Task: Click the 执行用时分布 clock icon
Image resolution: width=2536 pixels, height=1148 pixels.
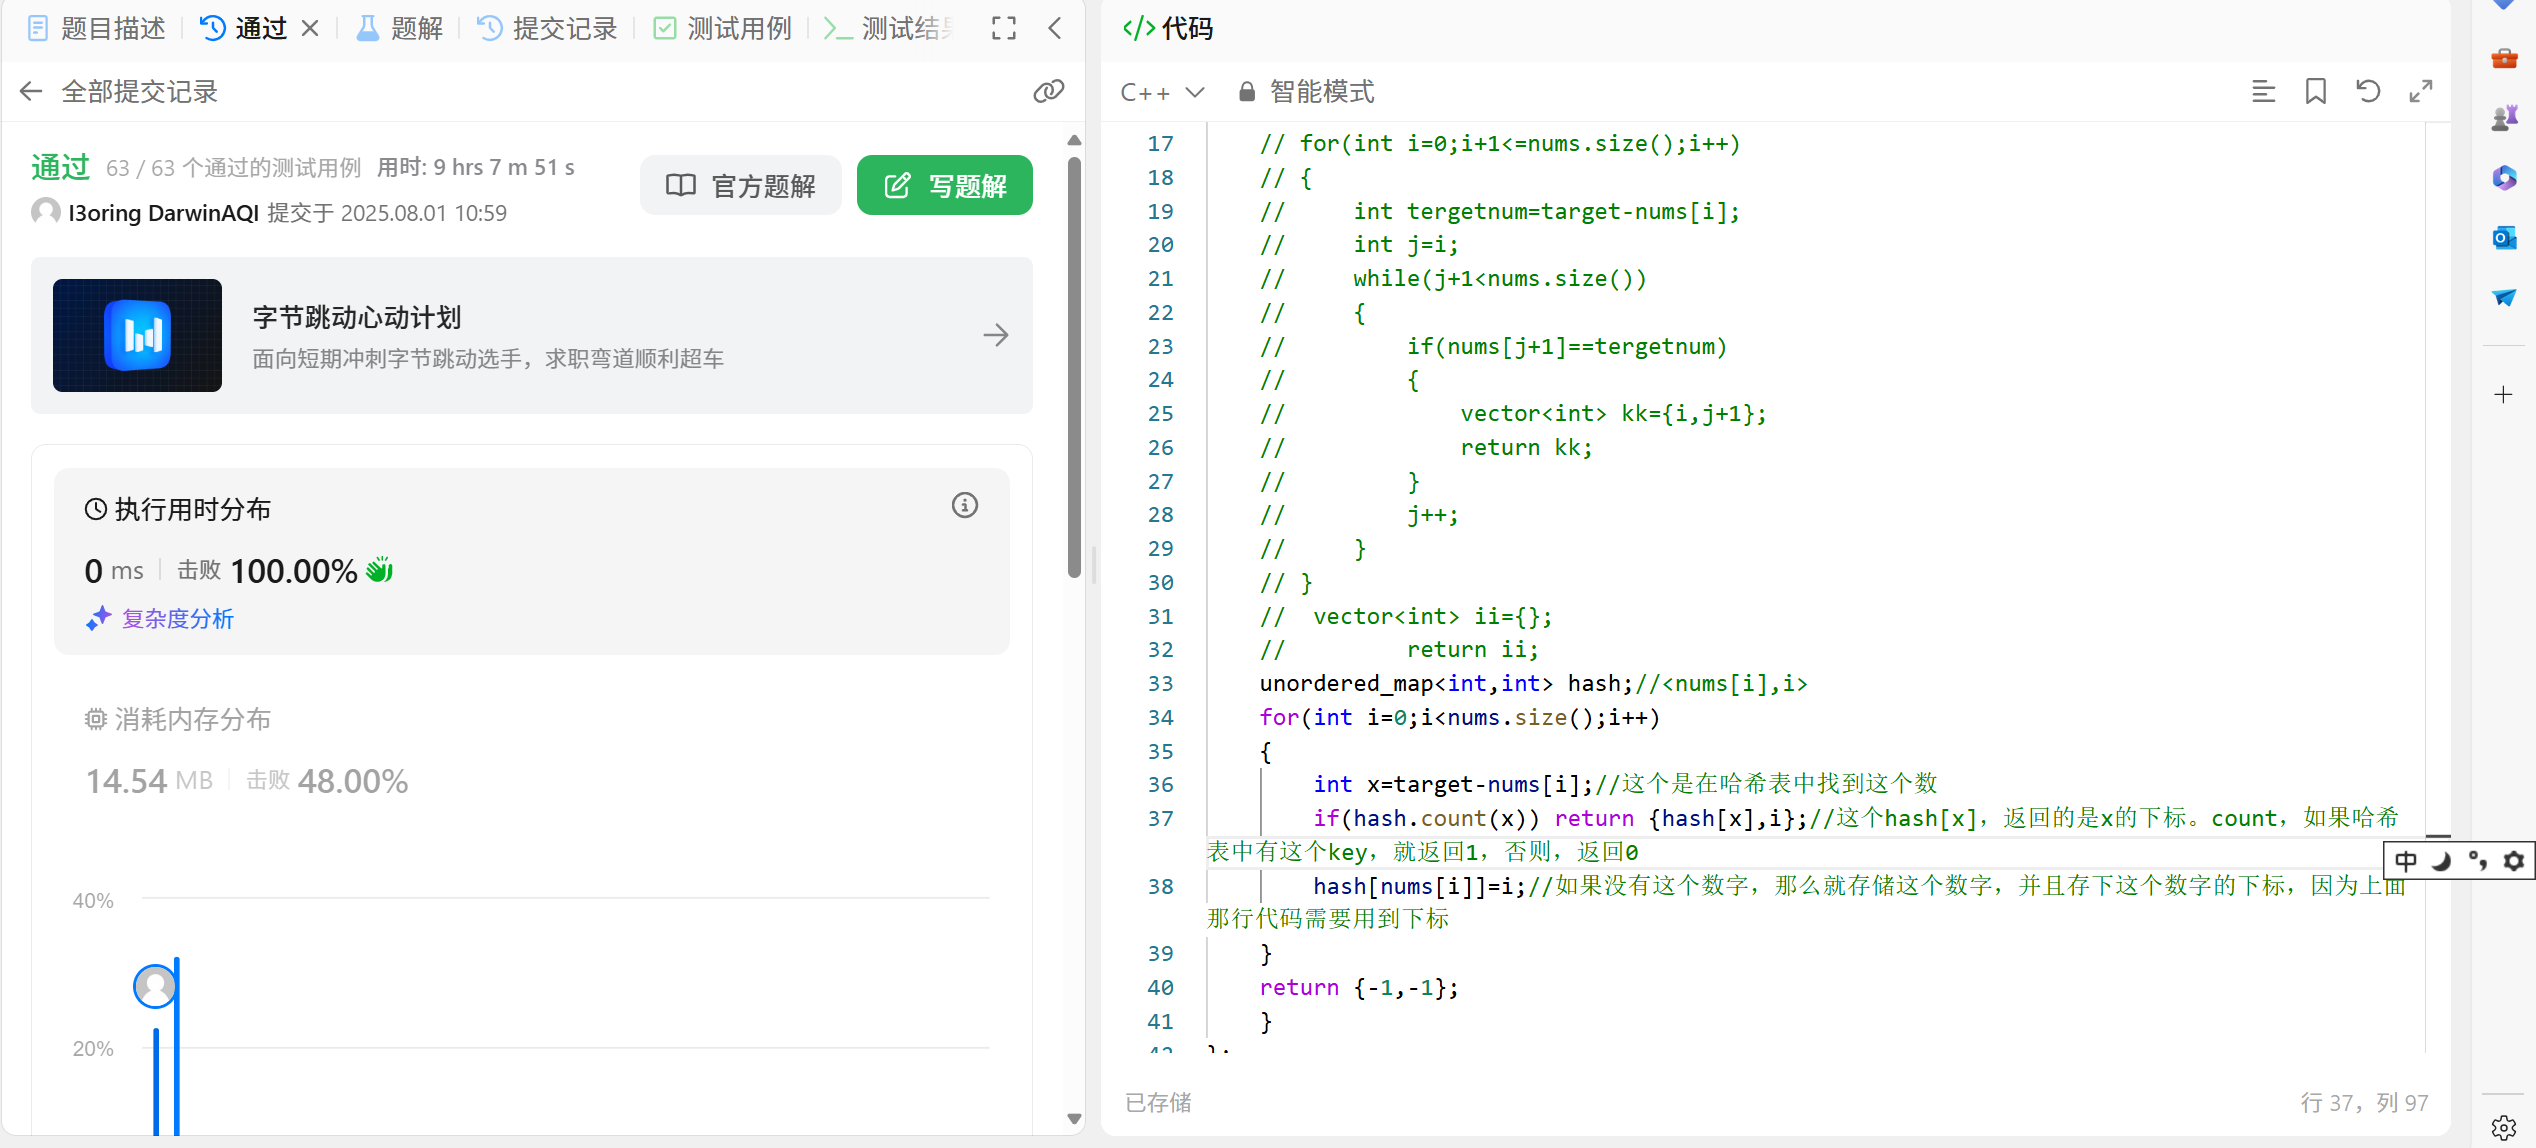Action: (95, 509)
